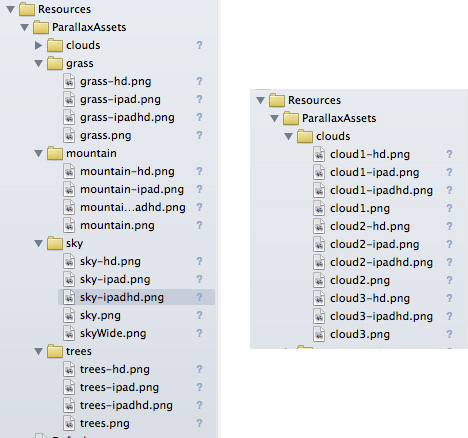Collapse the sky folder triangle
This screenshot has width=468, height=438.
[x=39, y=243]
